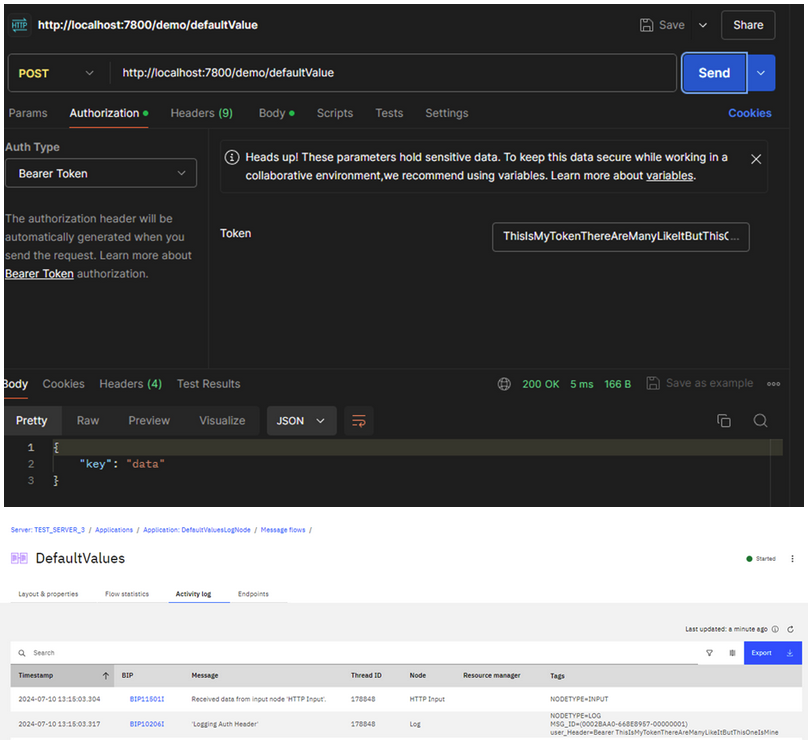Viewport: 810px width, 744px height.
Task: Click the search response magnifier icon
Action: tap(760, 421)
